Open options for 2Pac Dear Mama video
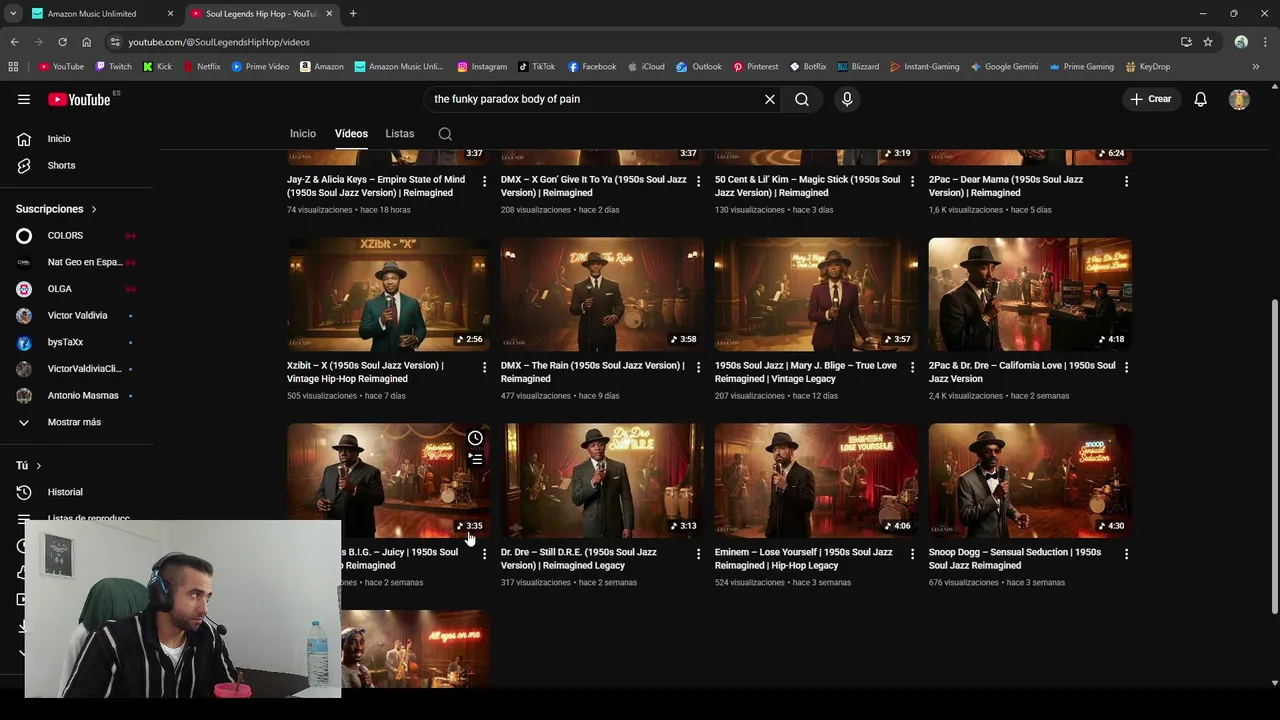 pos(1126,181)
